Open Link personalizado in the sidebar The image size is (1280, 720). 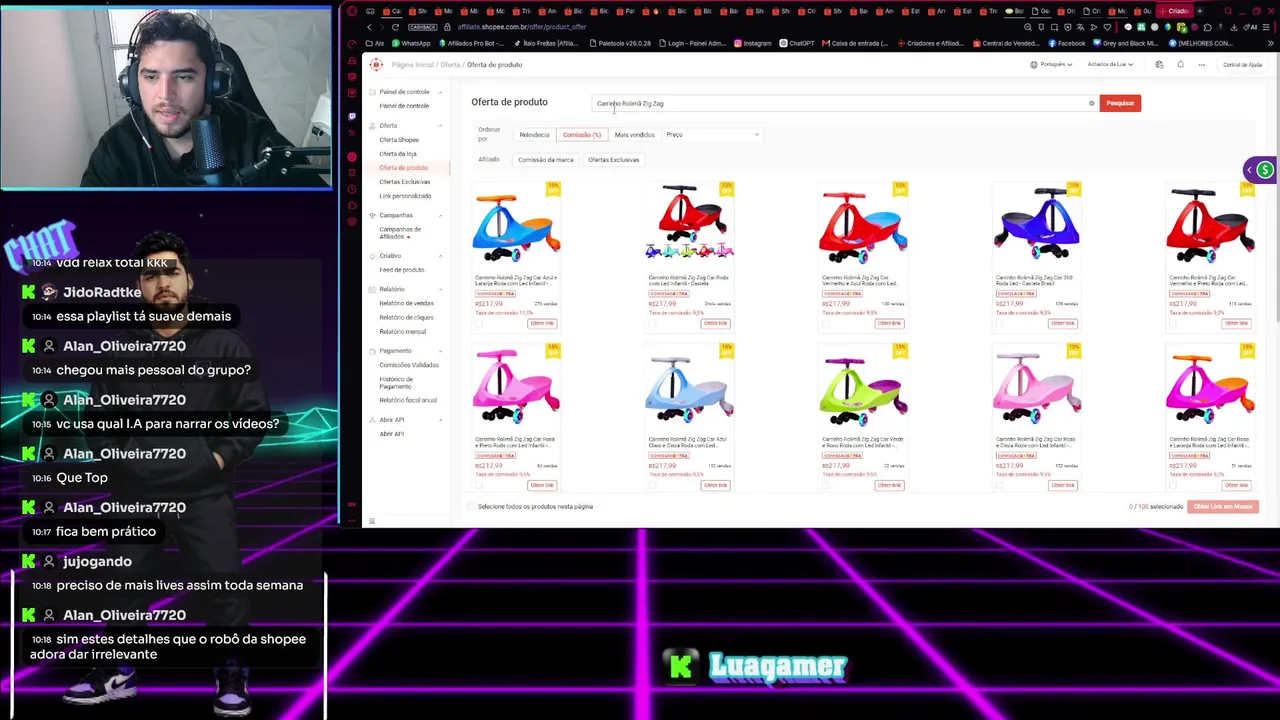pyautogui.click(x=405, y=196)
